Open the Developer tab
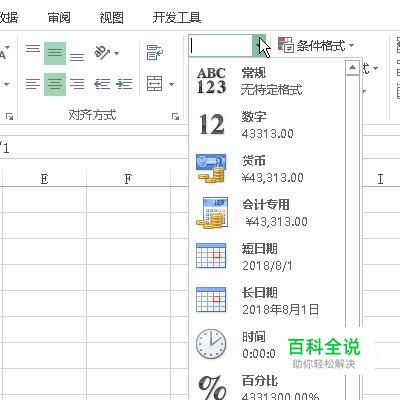400x400 pixels. point(177,17)
